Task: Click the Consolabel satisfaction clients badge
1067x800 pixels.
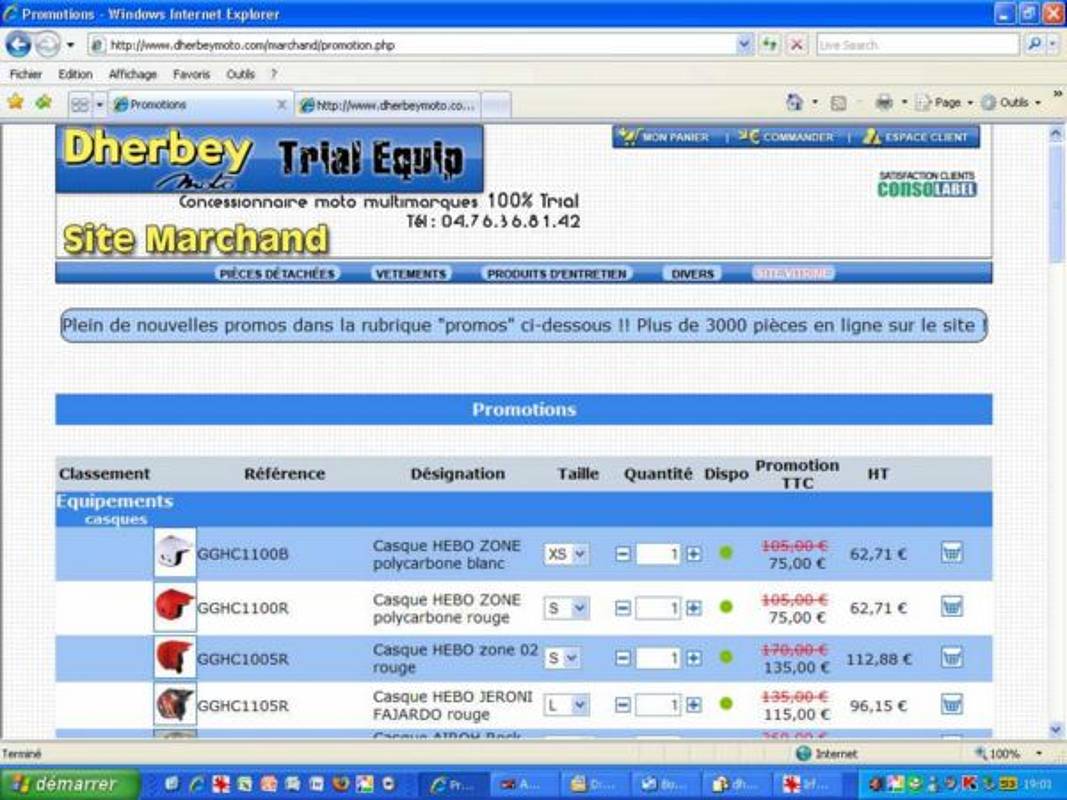Action: coord(927,184)
